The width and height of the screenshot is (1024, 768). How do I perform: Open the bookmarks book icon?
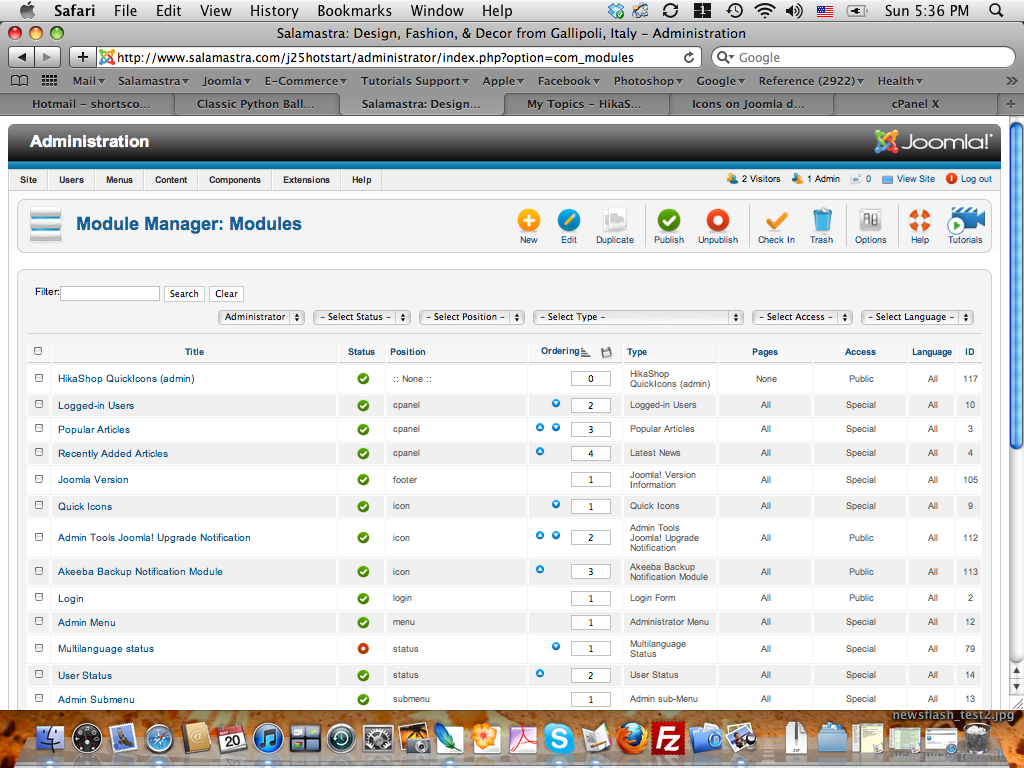pyautogui.click(x=20, y=81)
